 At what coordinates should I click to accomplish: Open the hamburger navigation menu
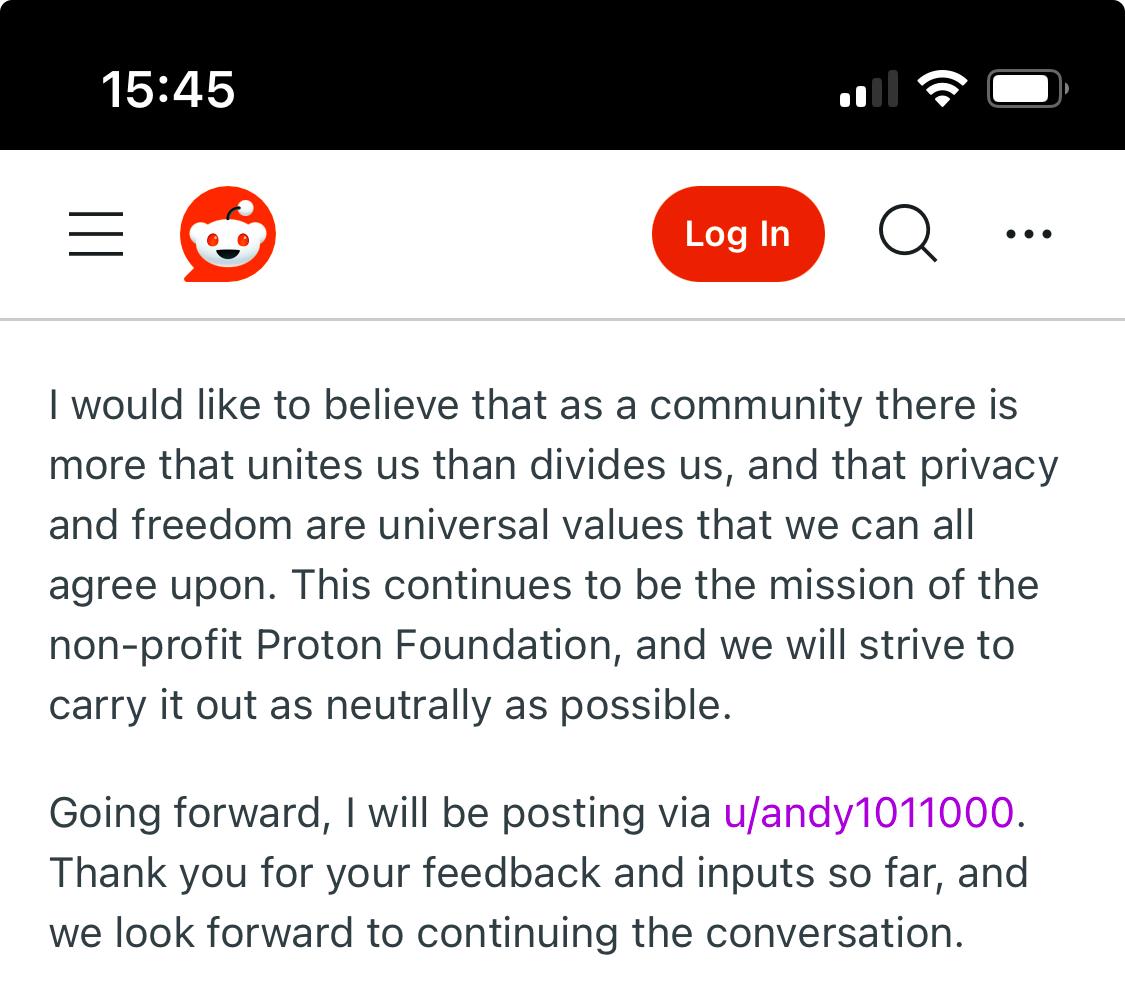[x=96, y=234]
